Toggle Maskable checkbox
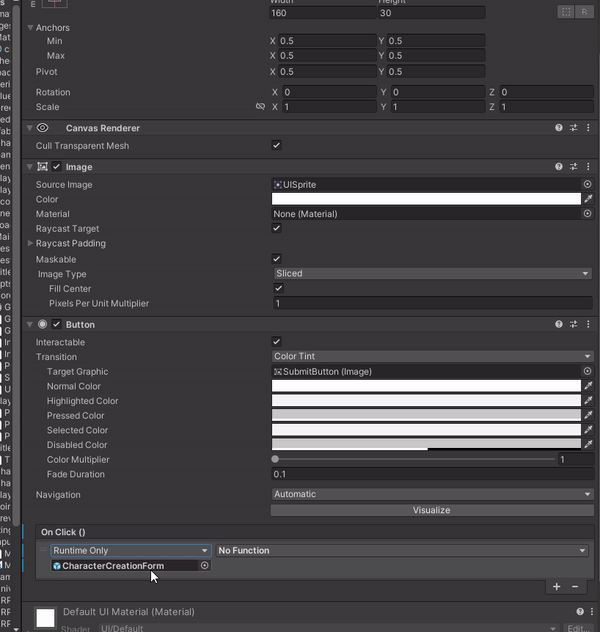The height and width of the screenshot is (632, 600). click(x=276, y=259)
